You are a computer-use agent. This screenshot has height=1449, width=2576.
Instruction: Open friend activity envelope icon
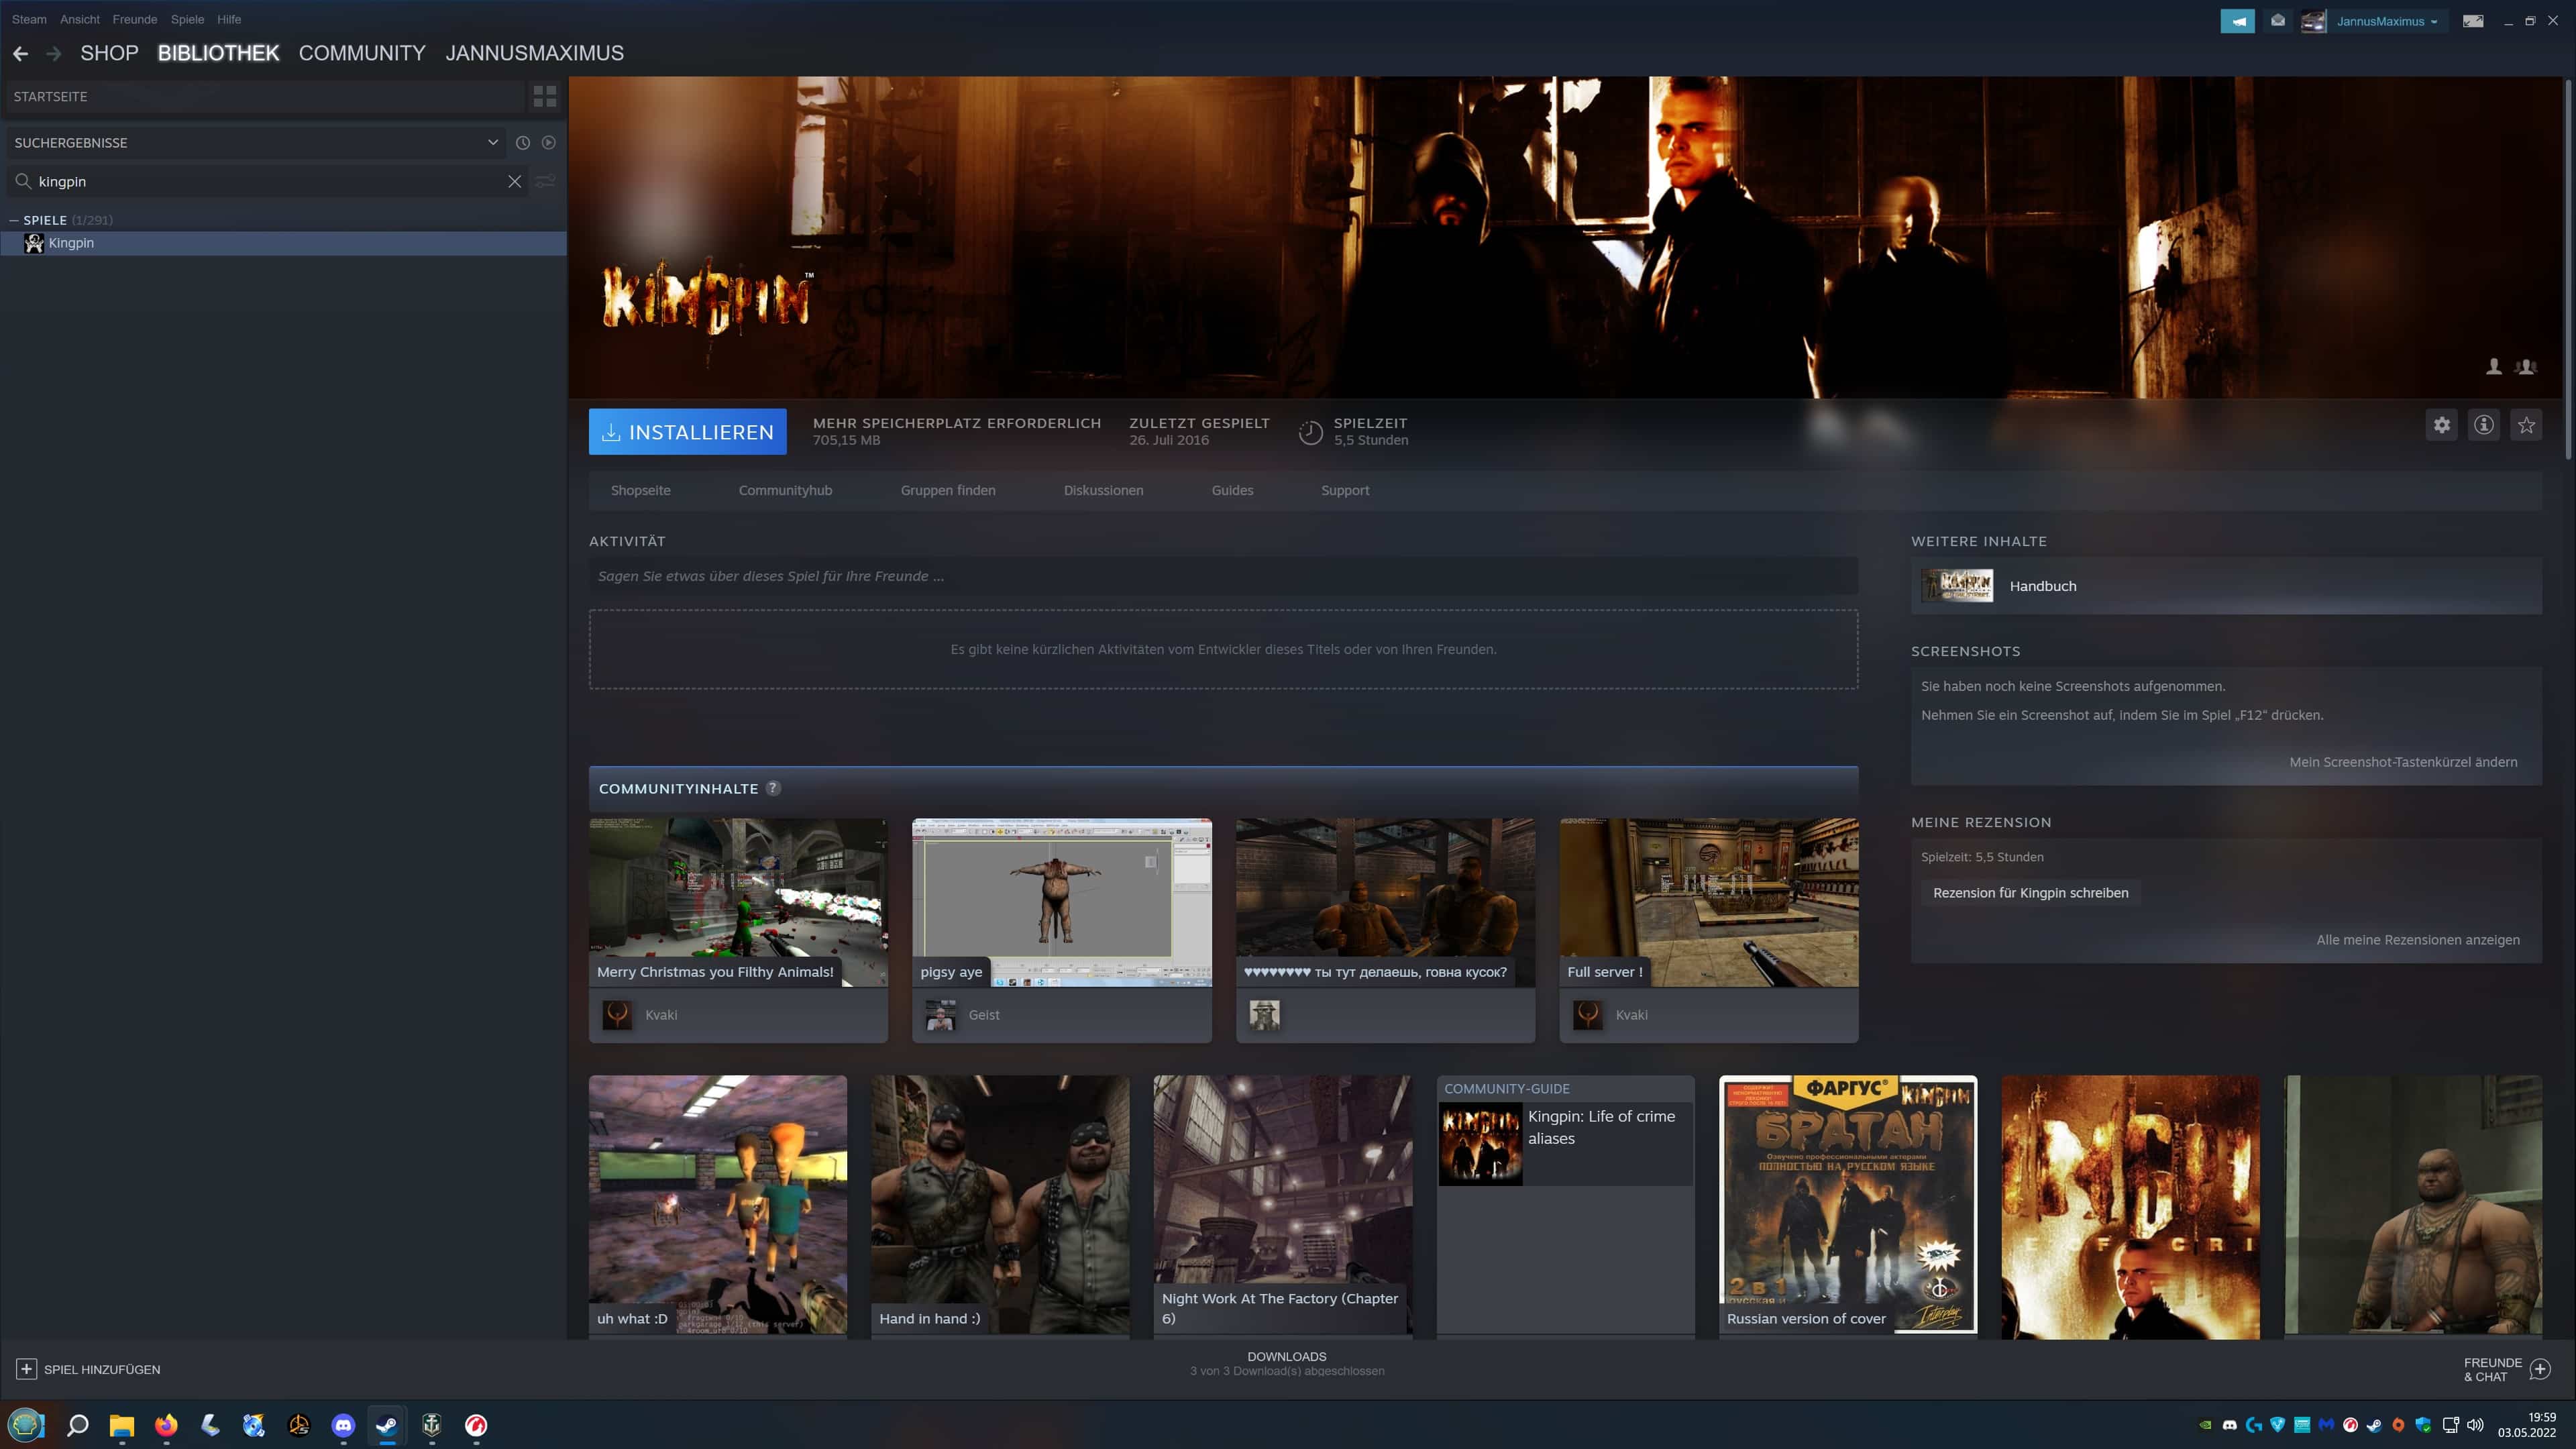[2278, 20]
